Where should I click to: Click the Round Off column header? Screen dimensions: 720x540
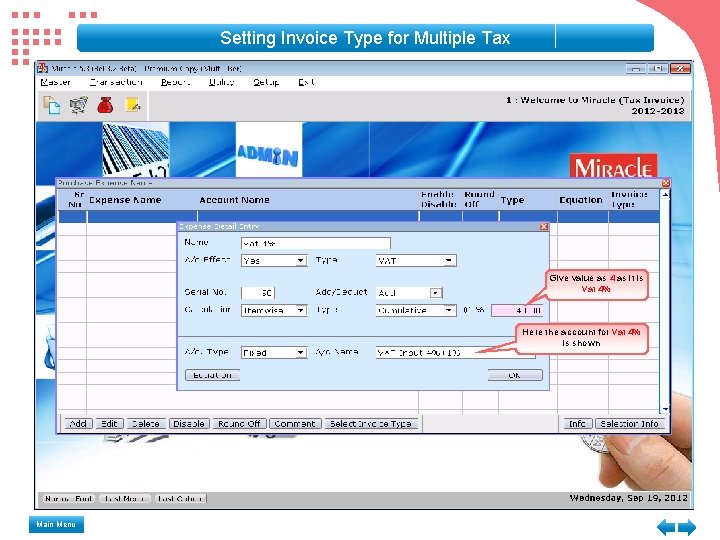(x=479, y=200)
